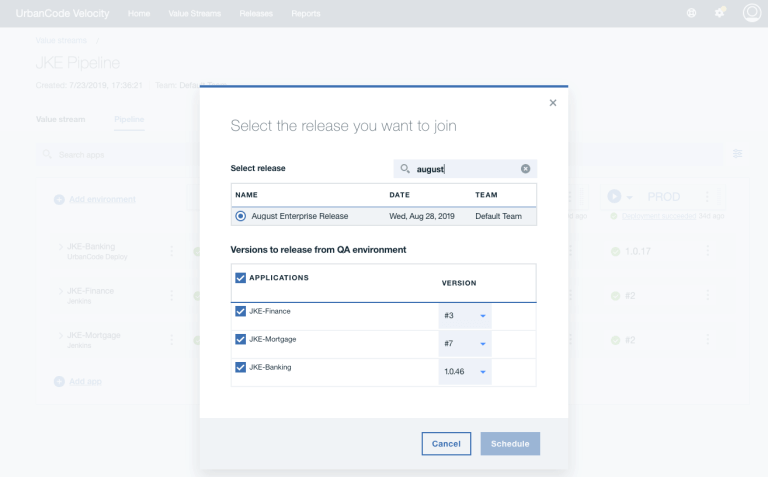
Task: Uncheck the JKE-Banking checkbox
Action: click(240, 367)
